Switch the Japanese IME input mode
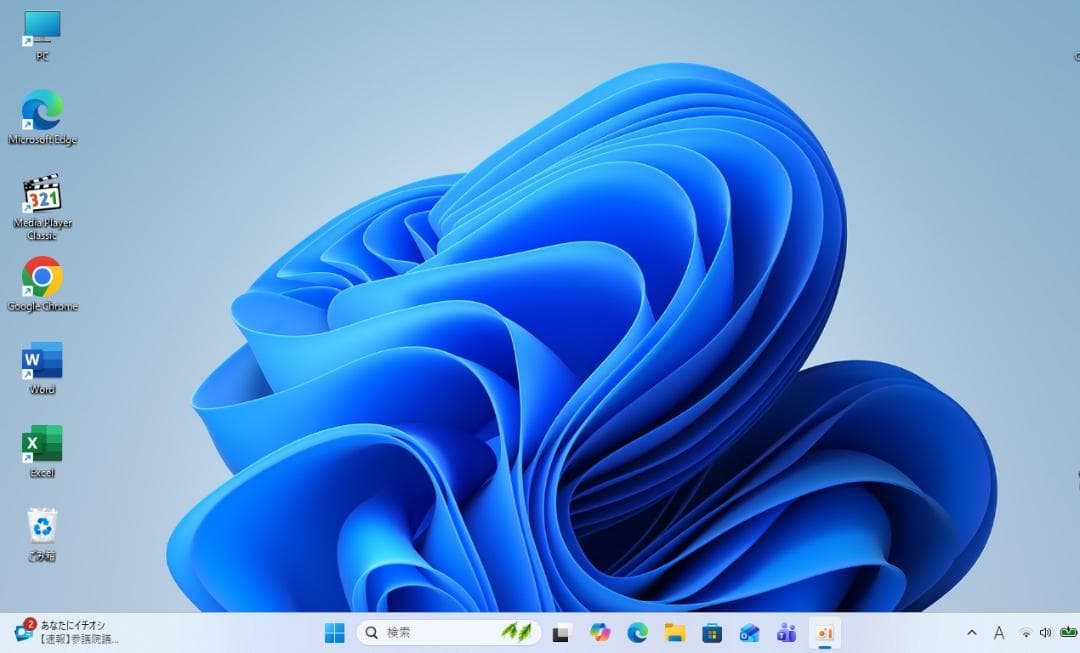 (999, 633)
